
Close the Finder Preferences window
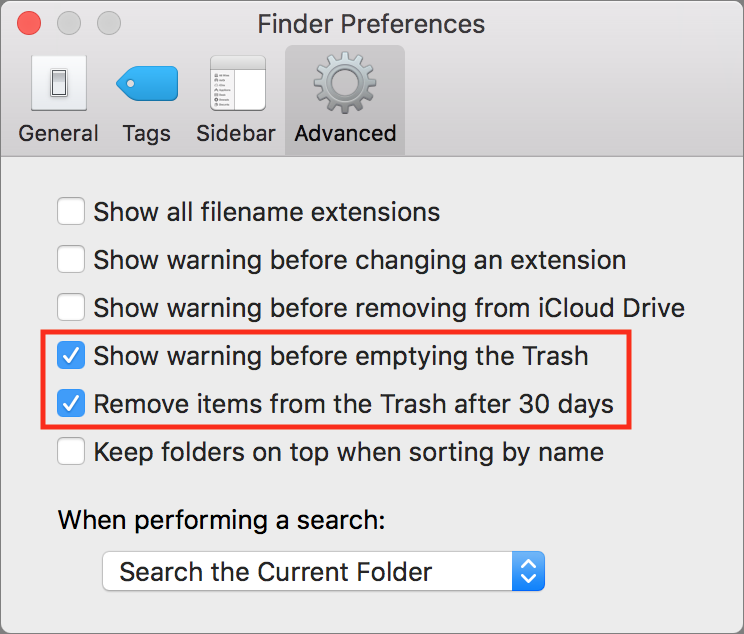tap(29, 23)
